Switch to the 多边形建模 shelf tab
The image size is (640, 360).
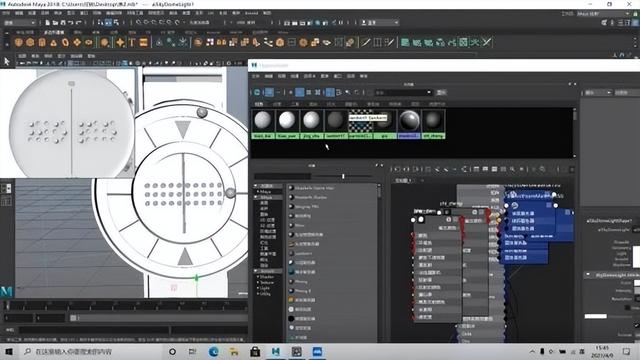coord(54,32)
